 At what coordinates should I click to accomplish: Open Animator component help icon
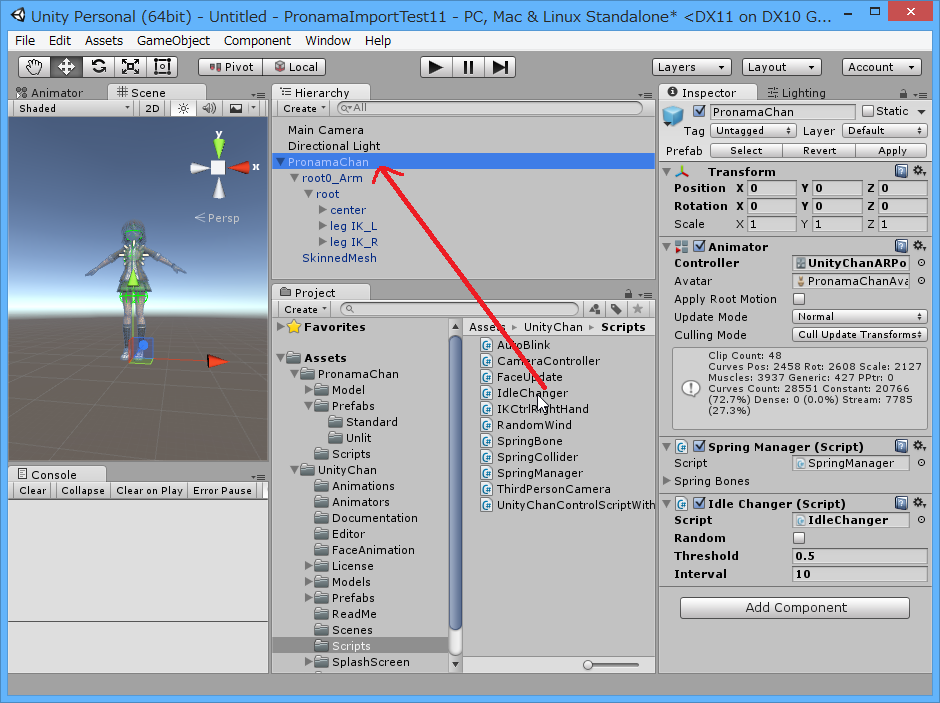click(901, 246)
